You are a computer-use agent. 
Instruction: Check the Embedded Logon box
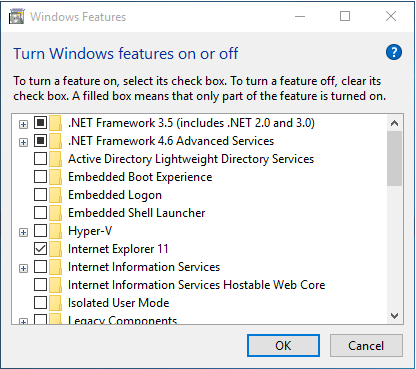(x=40, y=194)
